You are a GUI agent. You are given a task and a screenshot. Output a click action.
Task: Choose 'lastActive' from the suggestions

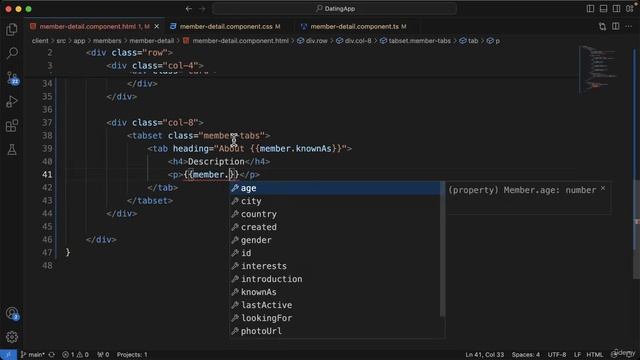pos(335,305)
